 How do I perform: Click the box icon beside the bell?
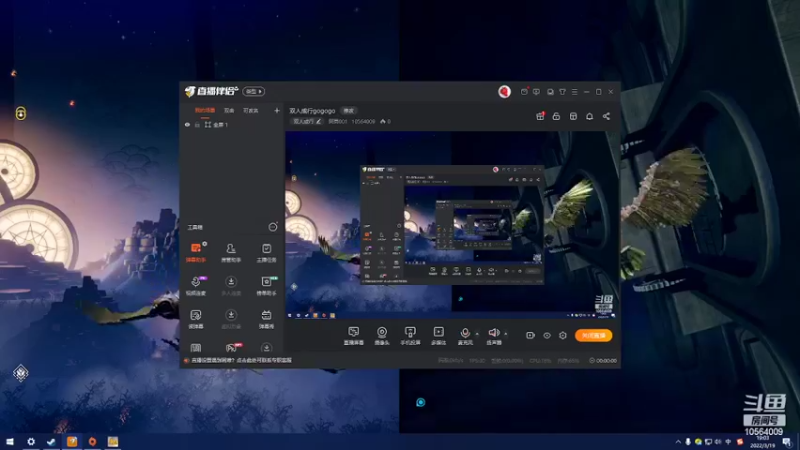573,116
